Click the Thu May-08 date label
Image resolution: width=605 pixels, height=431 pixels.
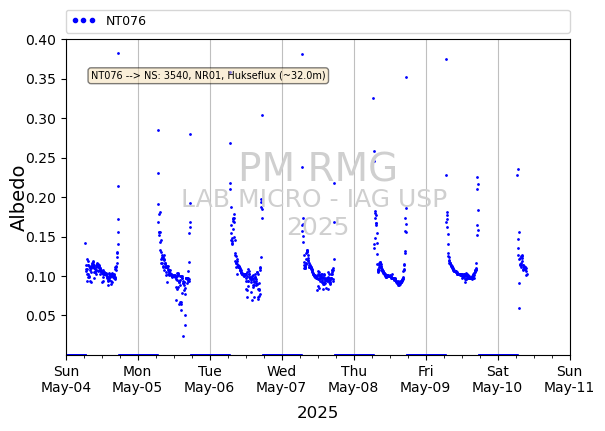tap(353, 379)
